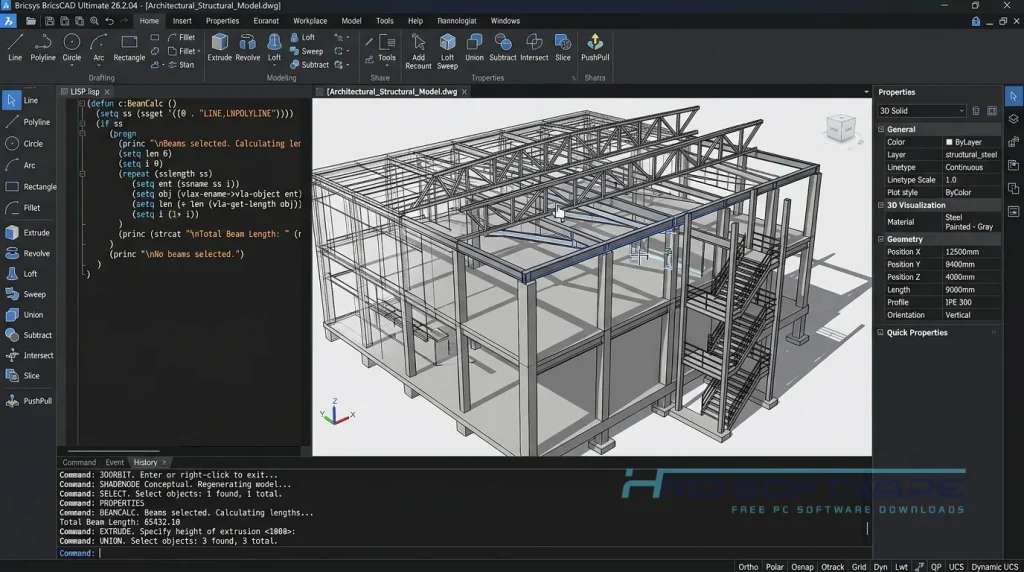1024x572 pixels.
Task: Switch to the LISP.lisp editor tab
Action: (x=85, y=92)
